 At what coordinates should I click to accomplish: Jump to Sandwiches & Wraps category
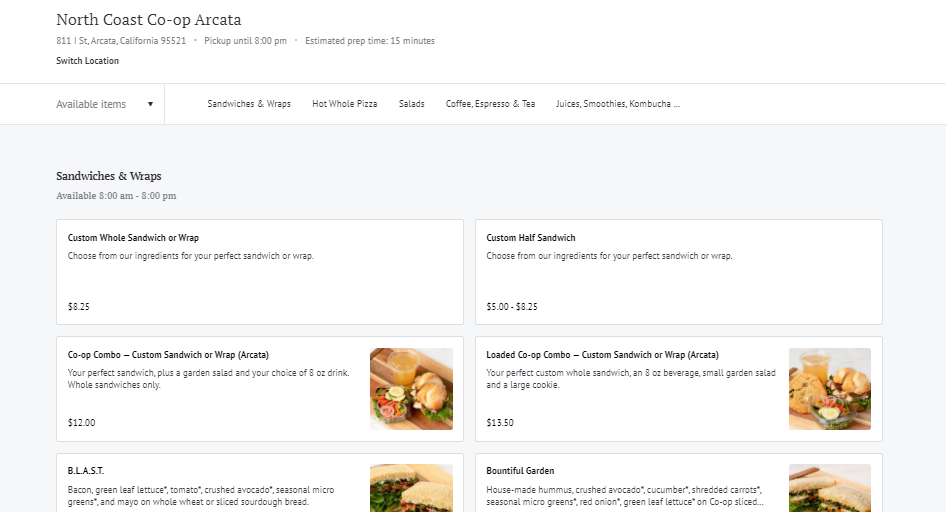(249, 104)
